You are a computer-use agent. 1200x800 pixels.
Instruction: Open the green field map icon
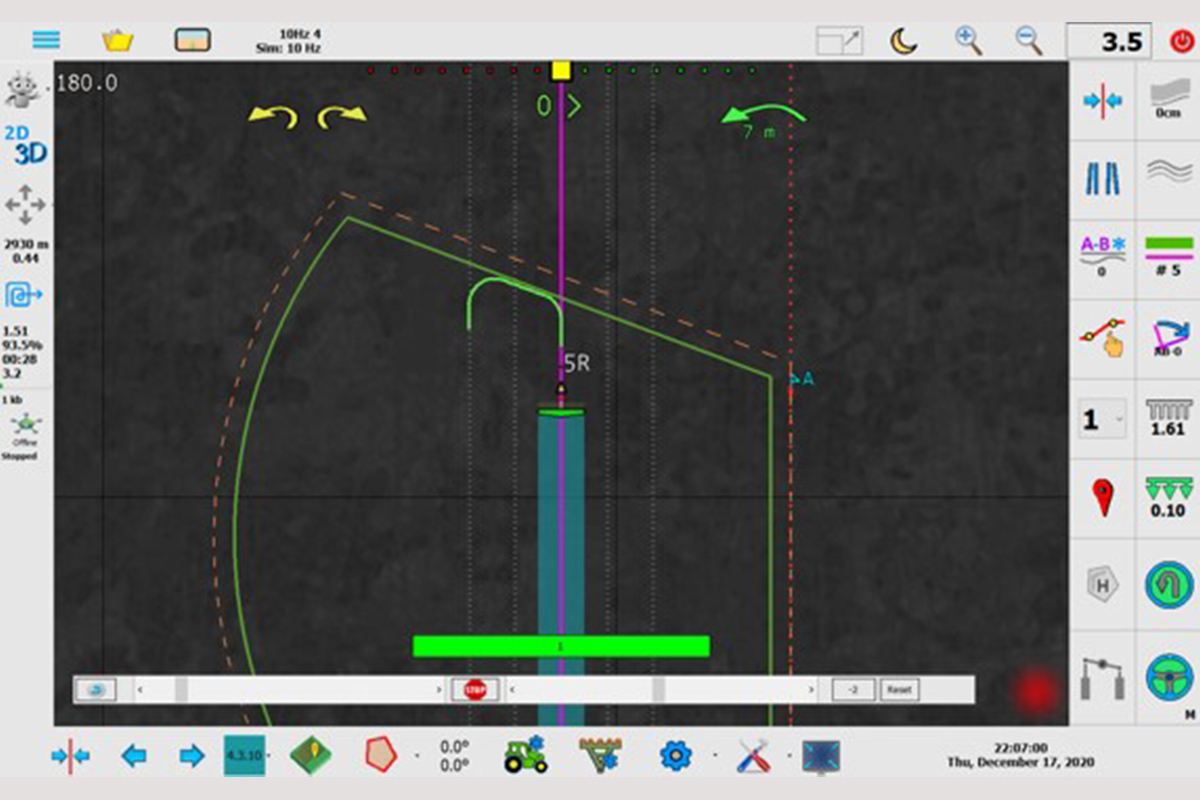click(309, 756)
